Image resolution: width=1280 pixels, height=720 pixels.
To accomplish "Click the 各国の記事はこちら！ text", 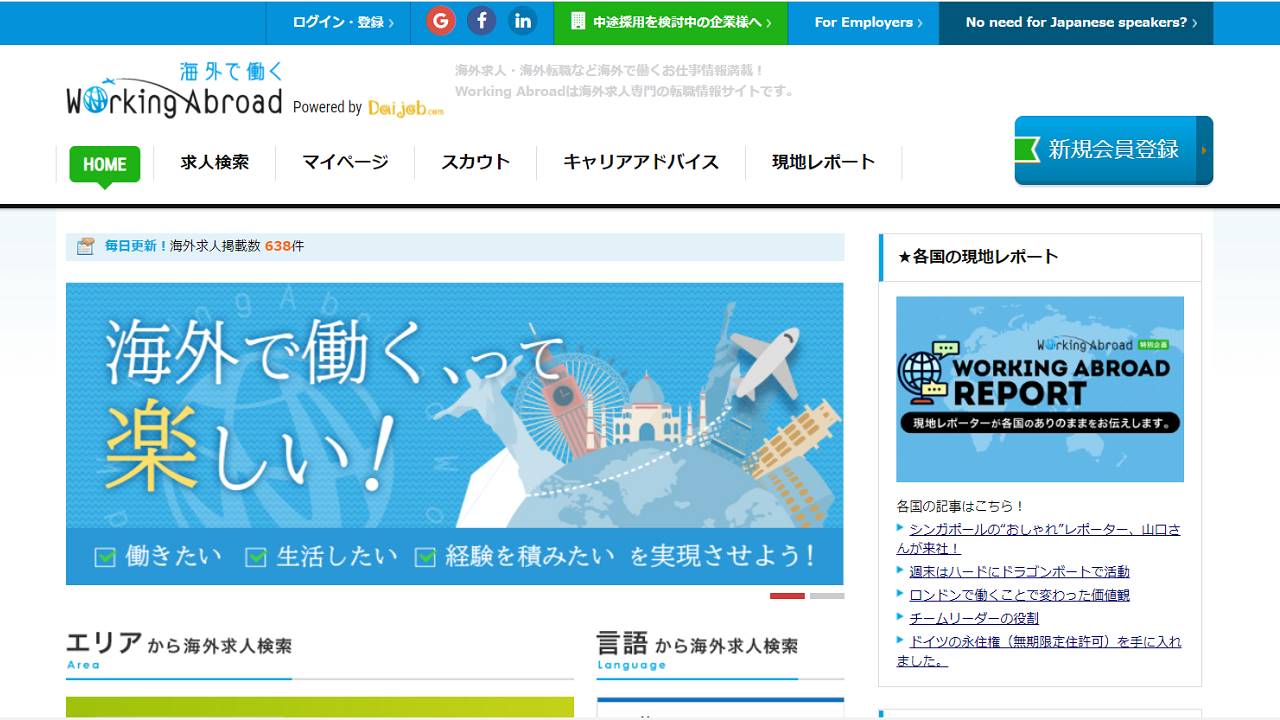I will click(x=960, y=506).
